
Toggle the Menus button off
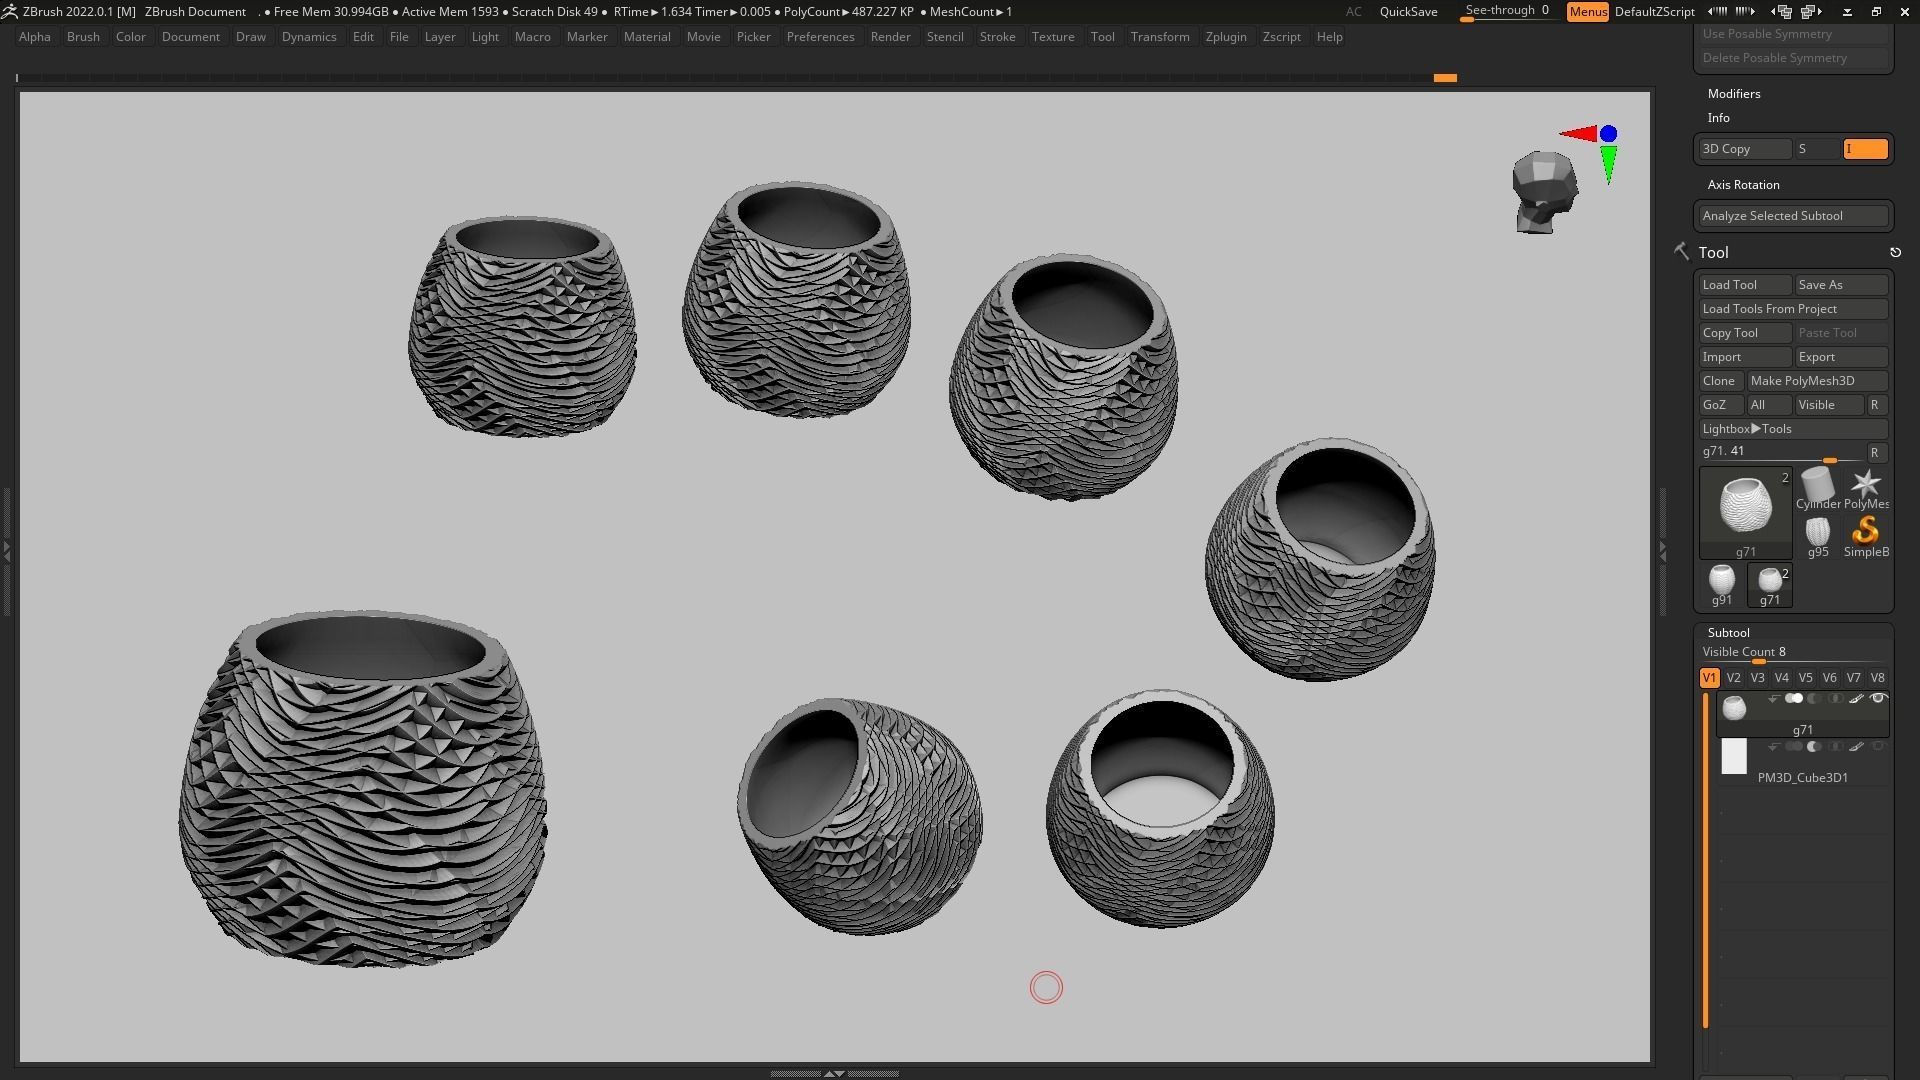click(x=1587, y=12)
